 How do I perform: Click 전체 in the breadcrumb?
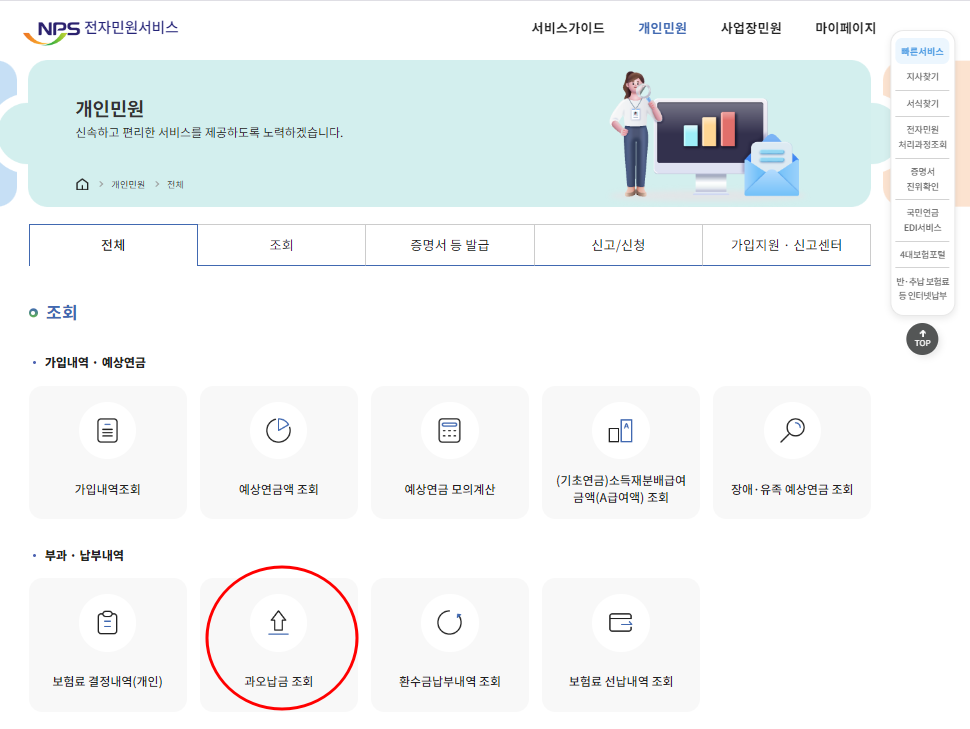175,184
